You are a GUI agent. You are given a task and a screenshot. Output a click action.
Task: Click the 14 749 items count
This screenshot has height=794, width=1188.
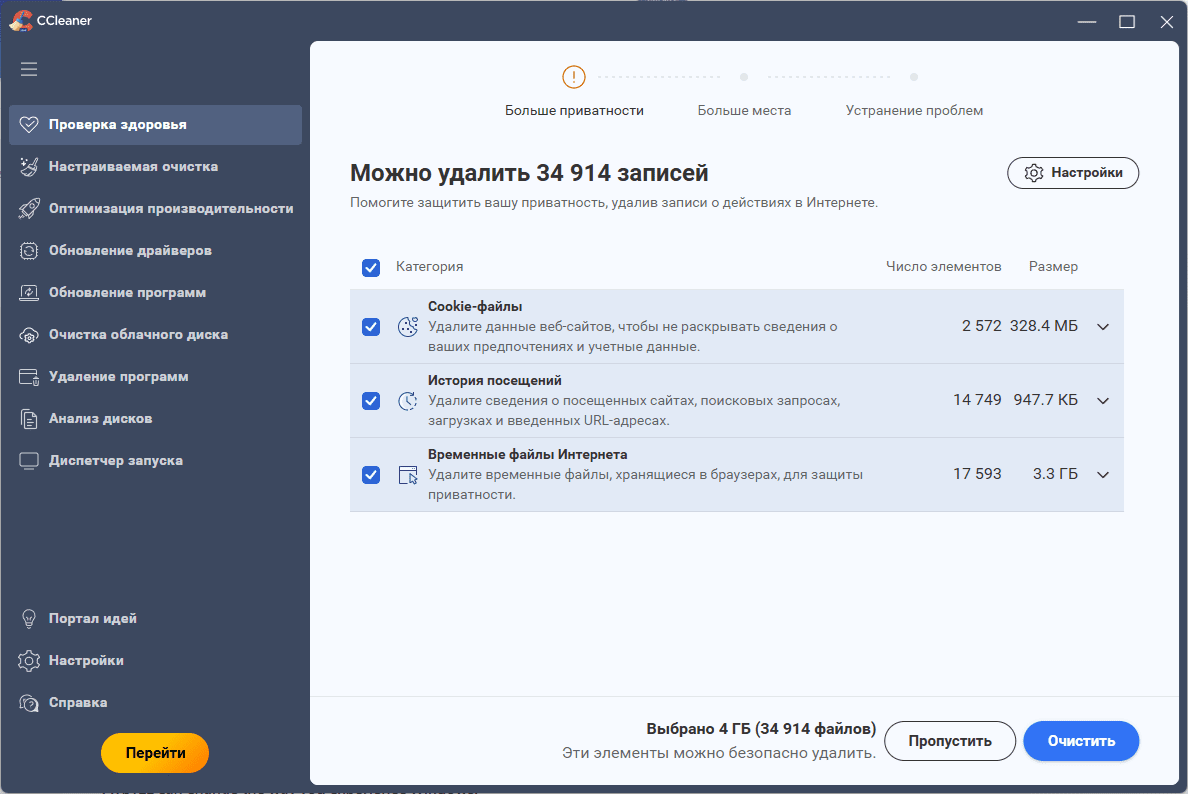(977, 399)
